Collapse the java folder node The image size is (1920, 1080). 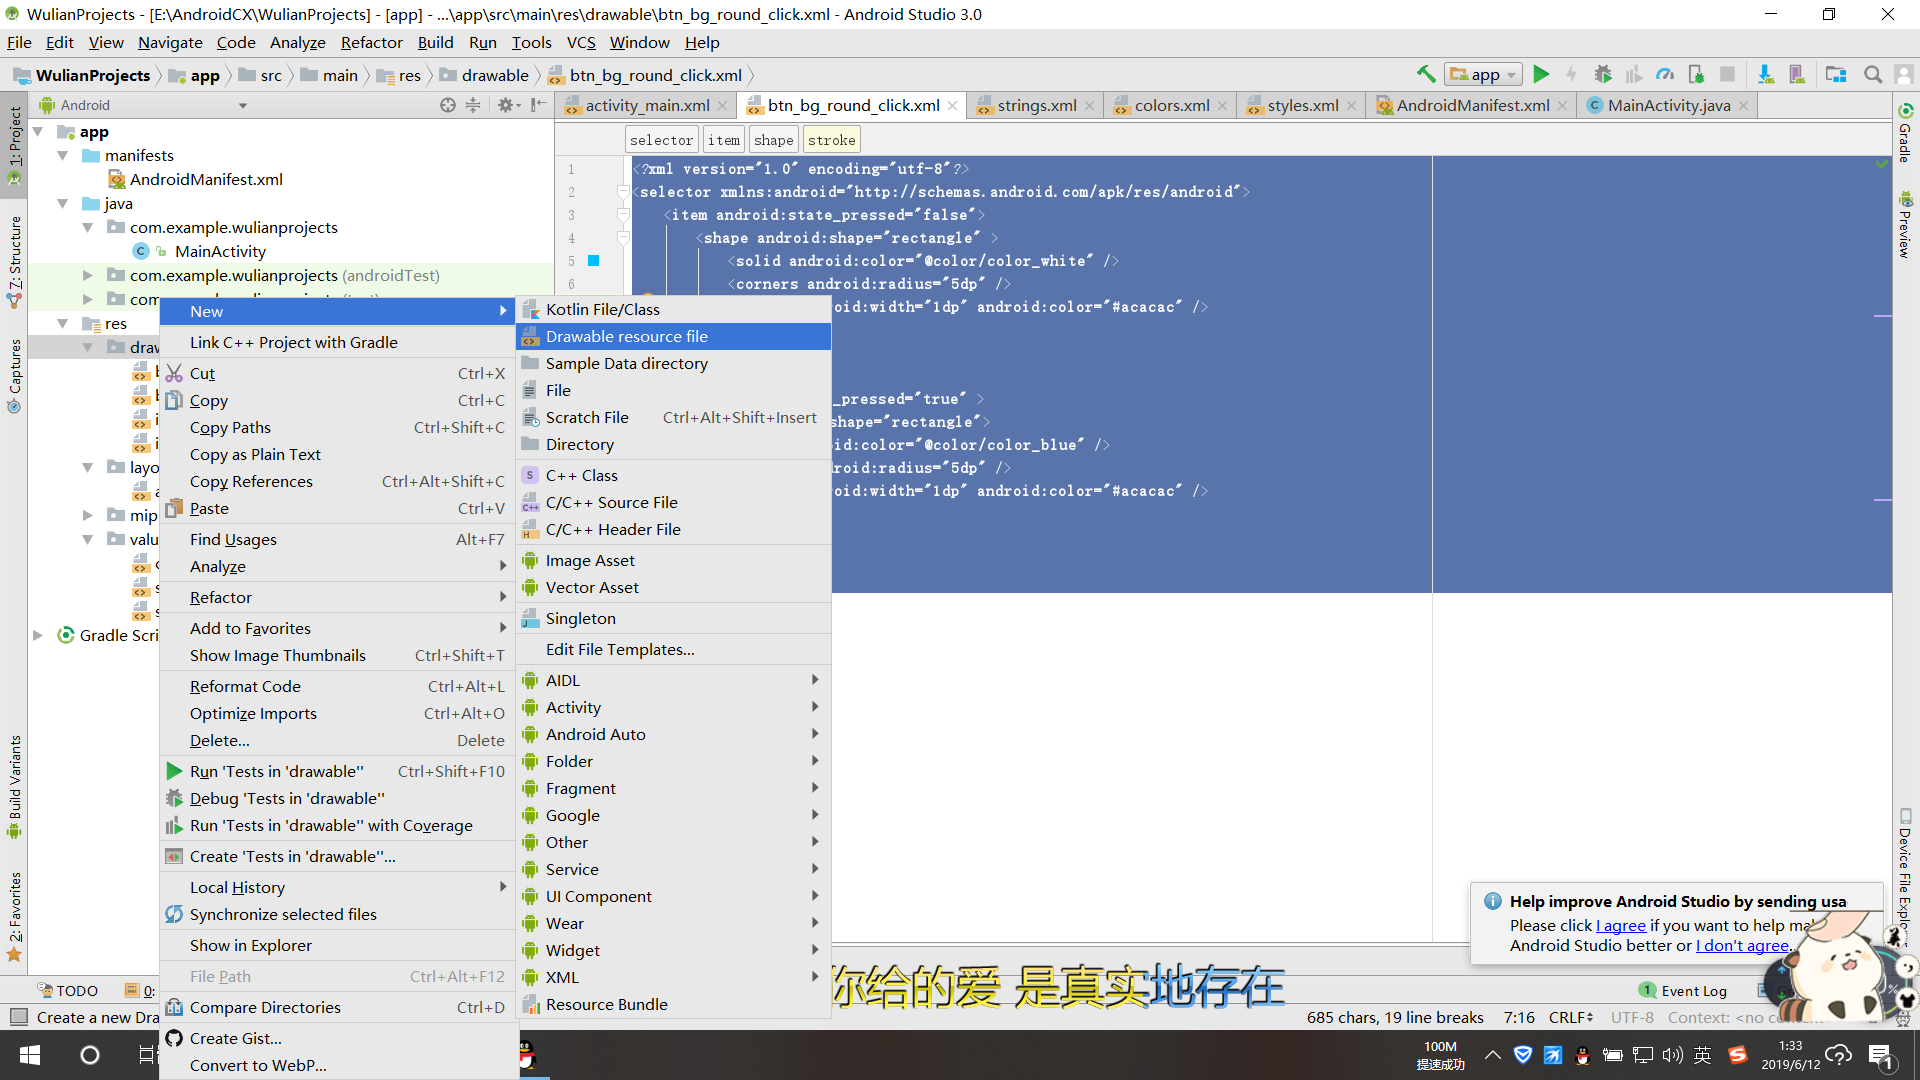(x=63, y=204)
